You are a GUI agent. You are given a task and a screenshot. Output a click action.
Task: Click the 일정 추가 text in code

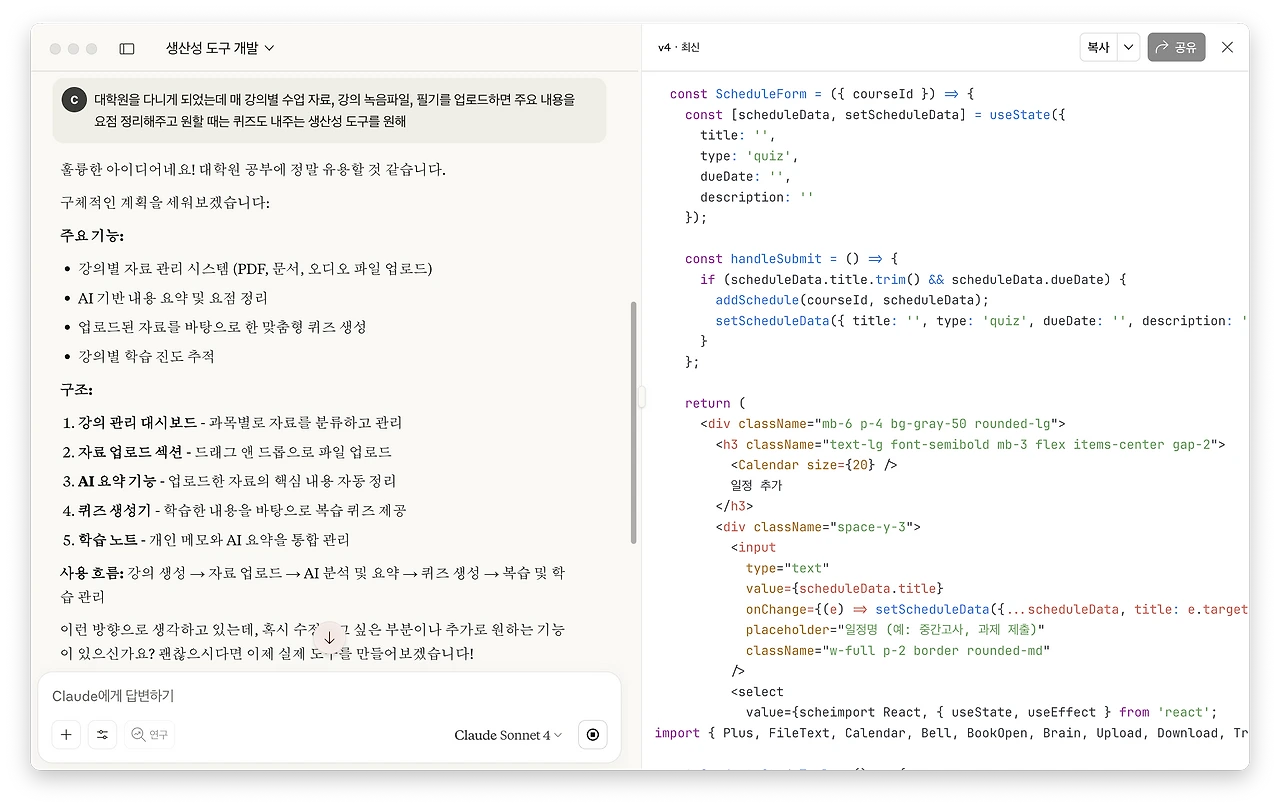[756, 486]
